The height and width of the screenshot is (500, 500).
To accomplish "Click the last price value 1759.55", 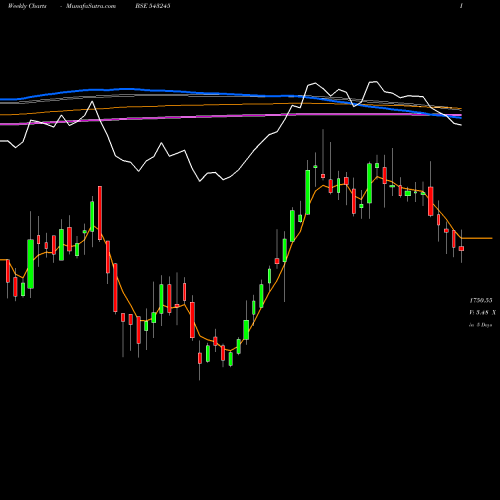I will (x=481, y=301).
